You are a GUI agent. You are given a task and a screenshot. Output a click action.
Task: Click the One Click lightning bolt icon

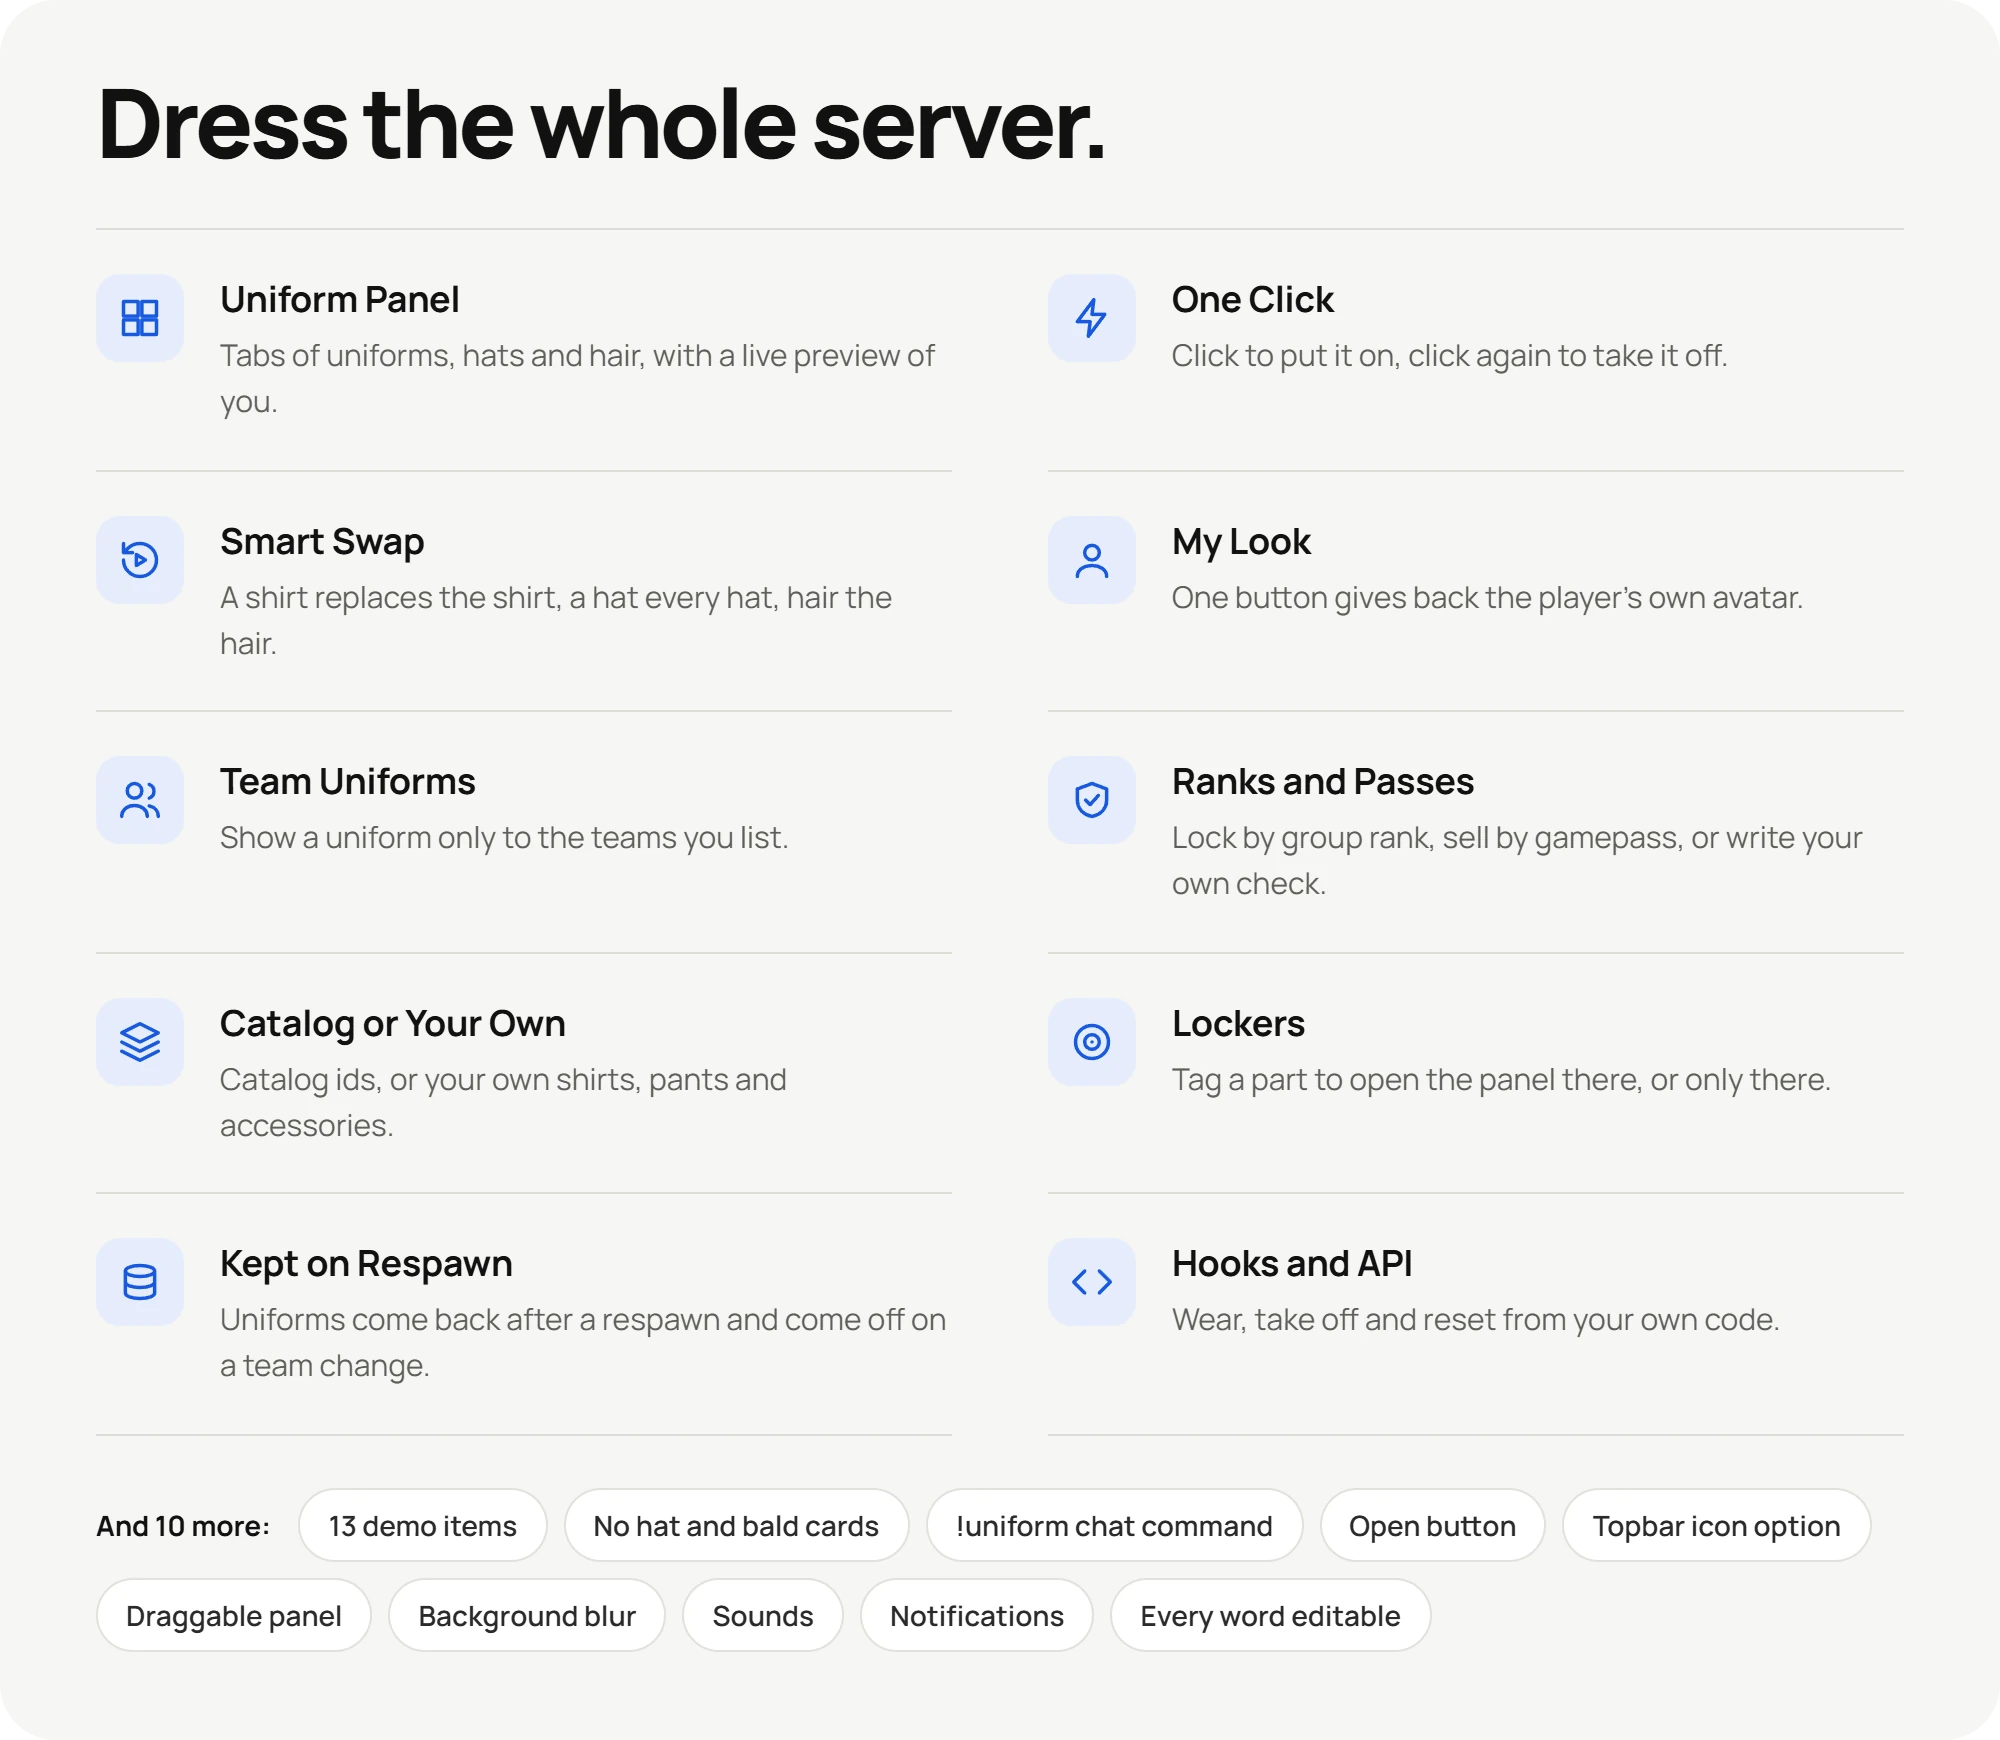[x=1092, y=318]
